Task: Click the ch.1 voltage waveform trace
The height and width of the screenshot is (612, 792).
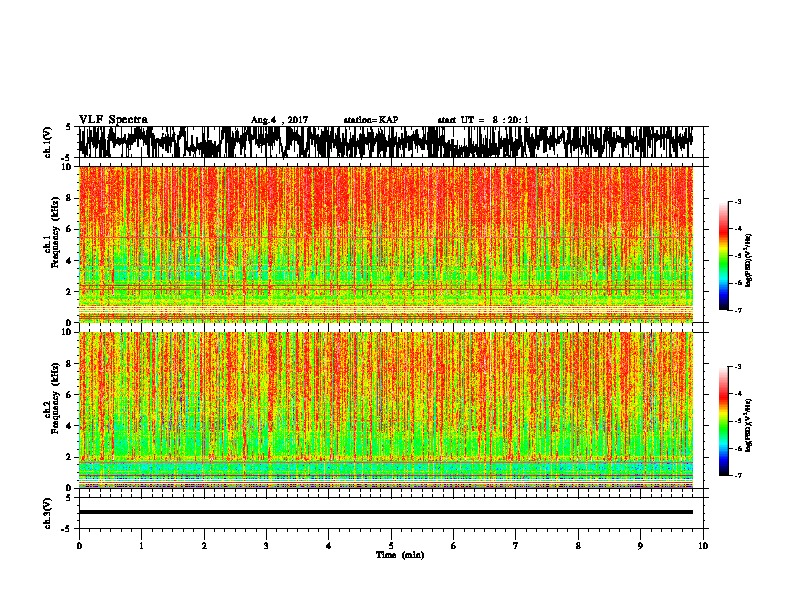Action: (x=385, y=142)
